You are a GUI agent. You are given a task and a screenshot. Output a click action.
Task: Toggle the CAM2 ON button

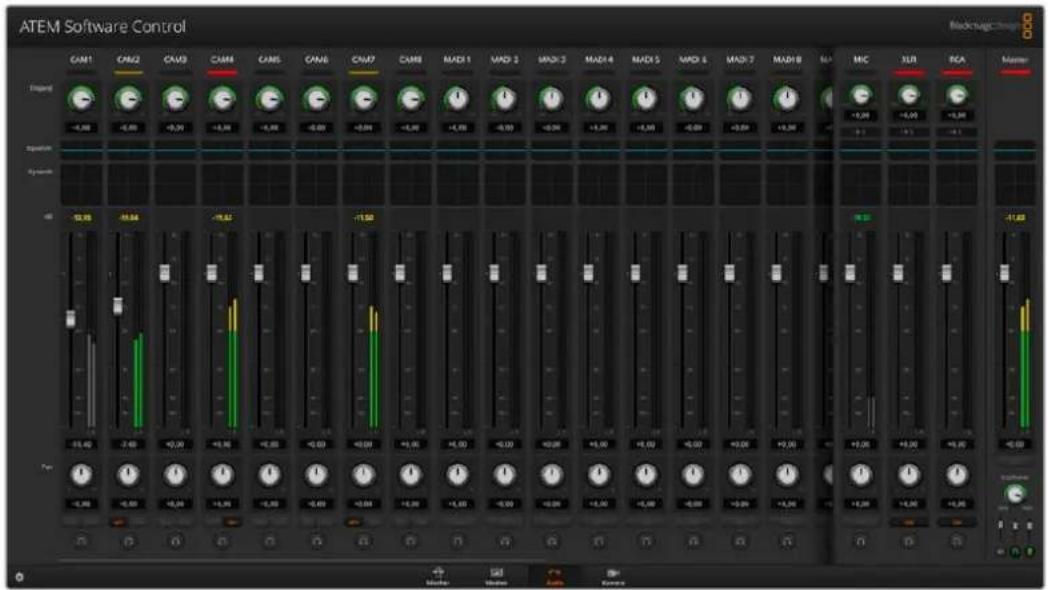click(x=118, y=522)
